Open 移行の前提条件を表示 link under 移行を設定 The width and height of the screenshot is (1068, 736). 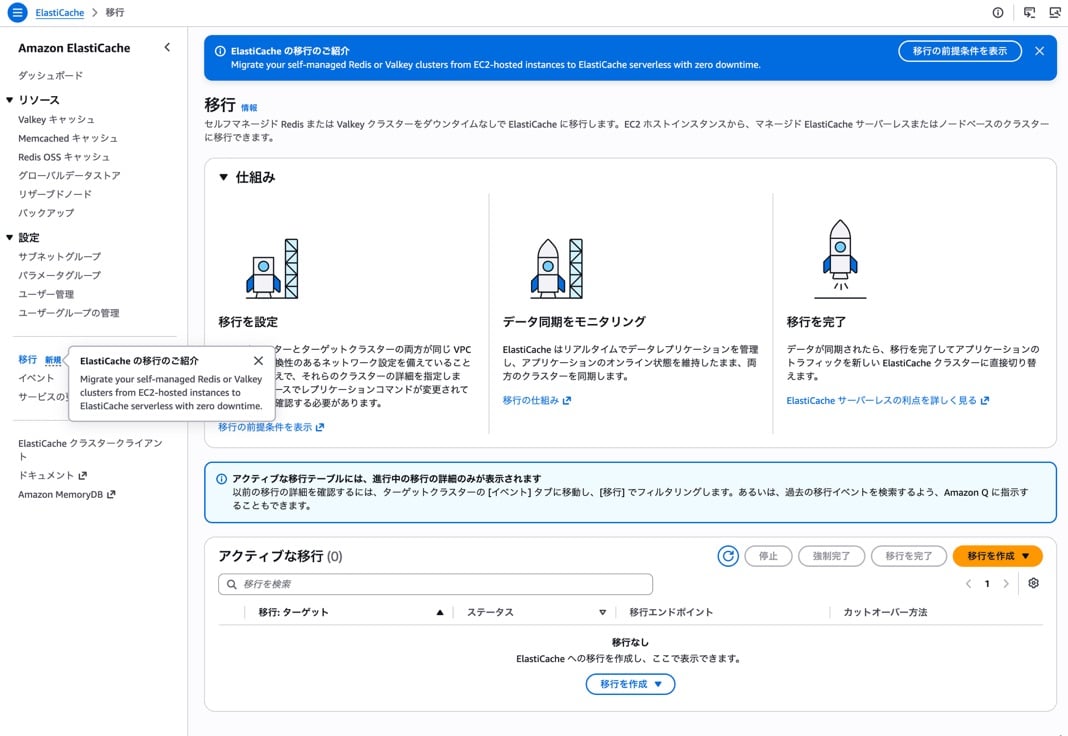(271, 428)
